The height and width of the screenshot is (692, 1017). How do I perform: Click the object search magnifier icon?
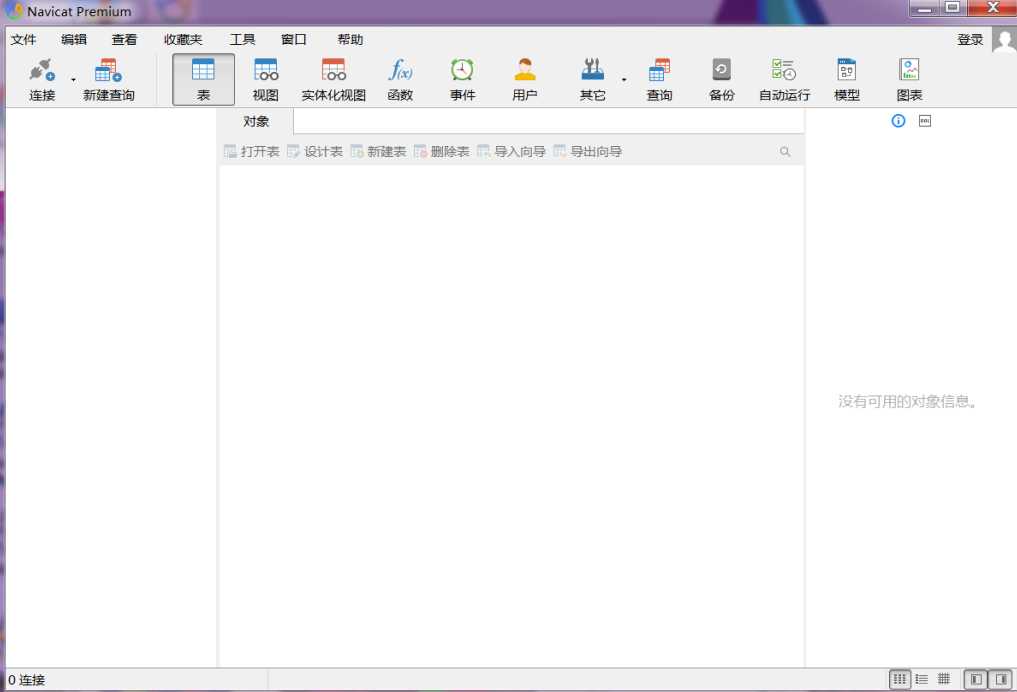coord(785,152)
